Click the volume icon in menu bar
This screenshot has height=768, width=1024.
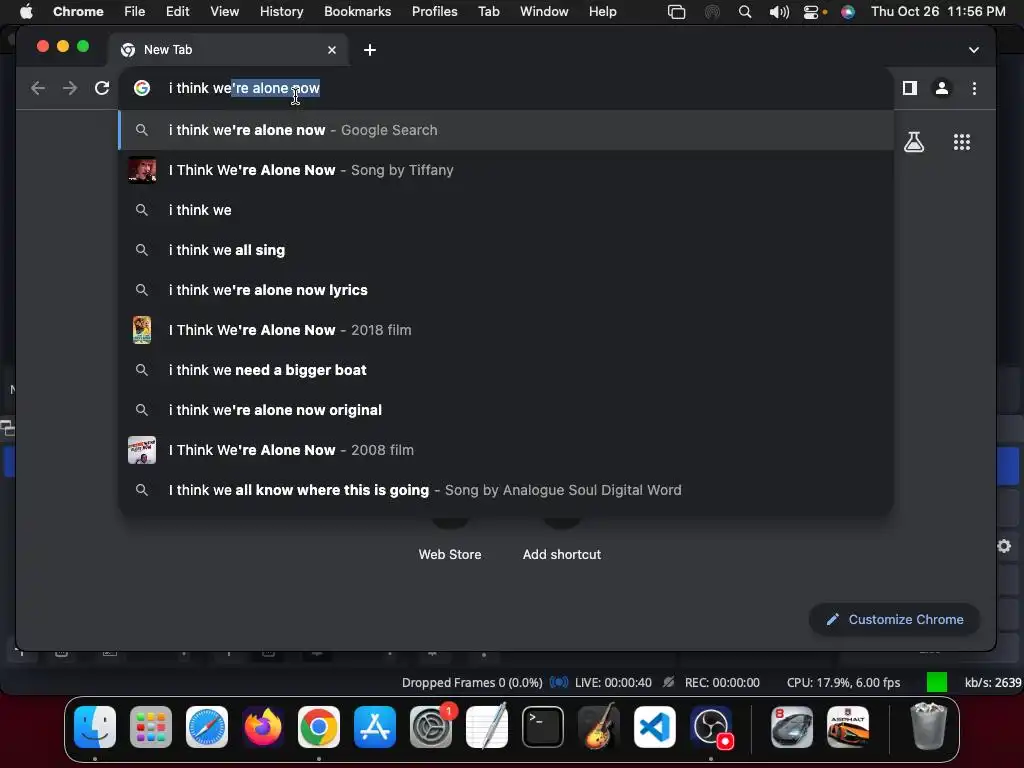click(x=779, y=12)
